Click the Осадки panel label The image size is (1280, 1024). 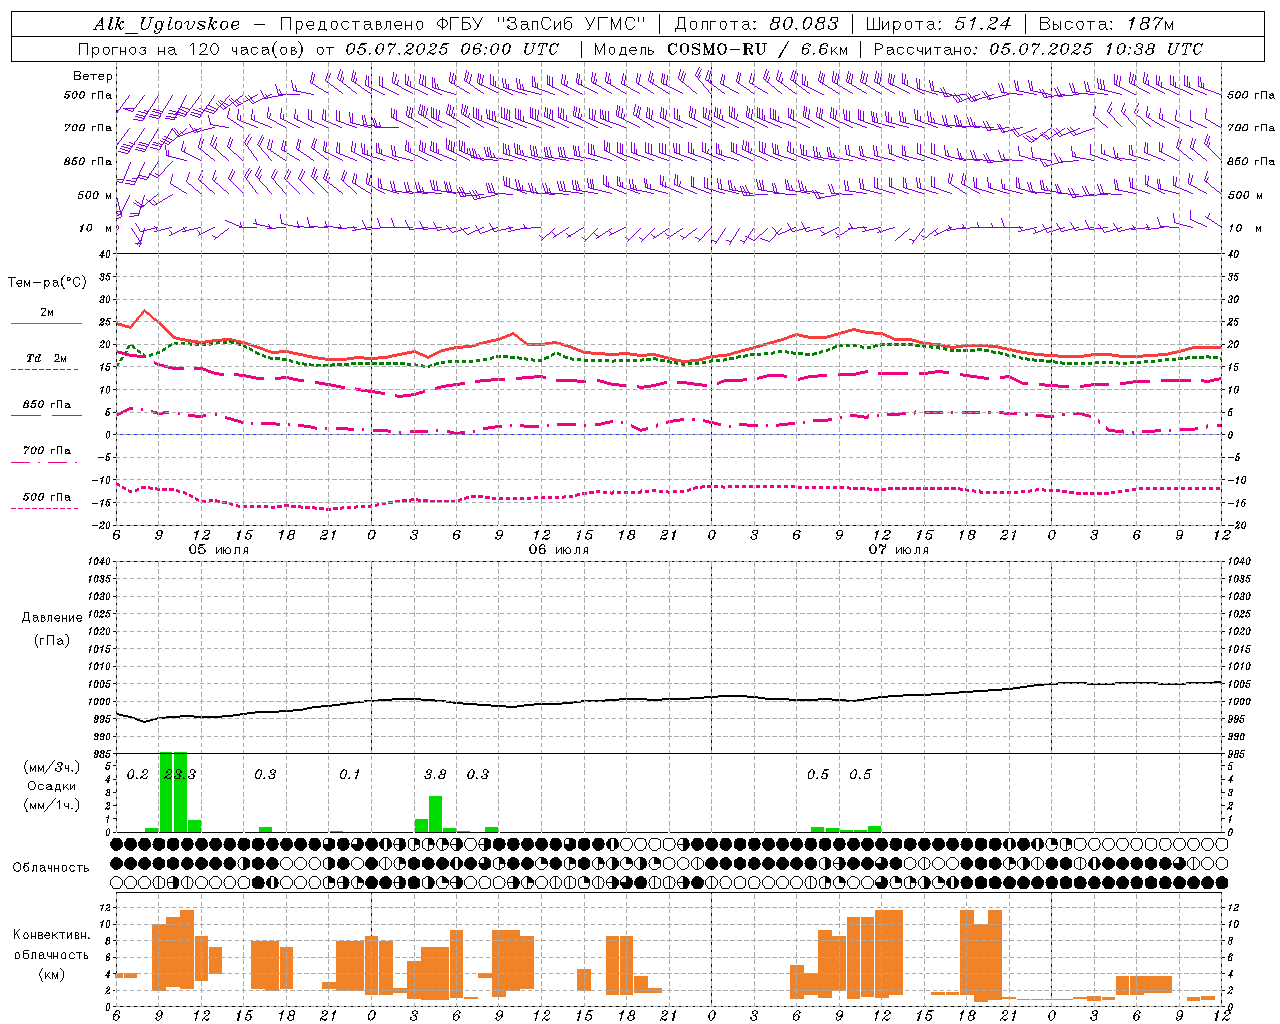52,786
